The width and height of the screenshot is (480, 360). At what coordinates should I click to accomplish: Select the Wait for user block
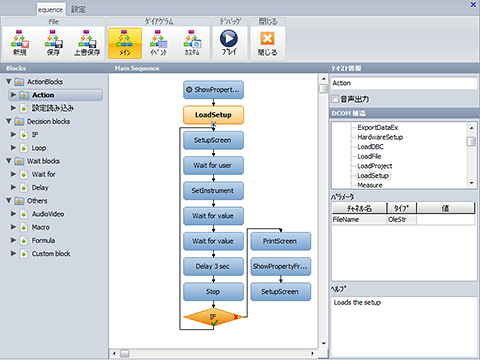(213, 165)
